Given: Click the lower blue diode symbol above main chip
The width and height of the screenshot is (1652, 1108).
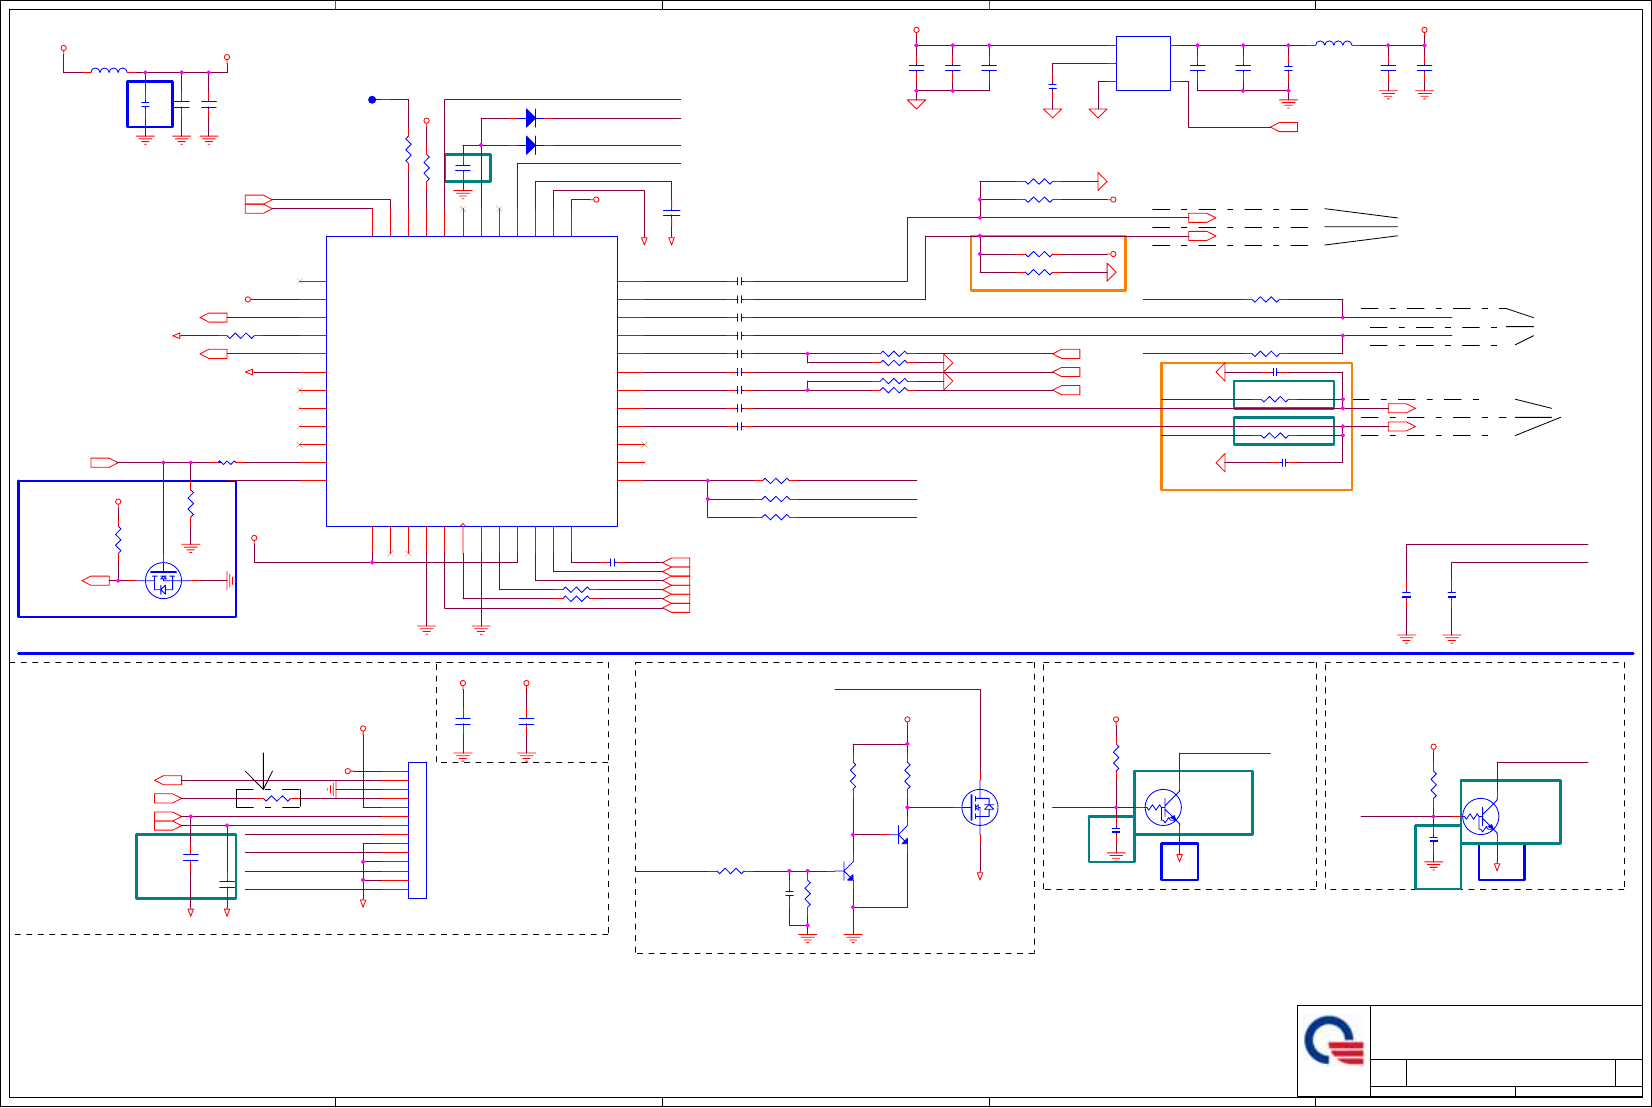Looking at the screenshot, I should [x=531, y=145].
